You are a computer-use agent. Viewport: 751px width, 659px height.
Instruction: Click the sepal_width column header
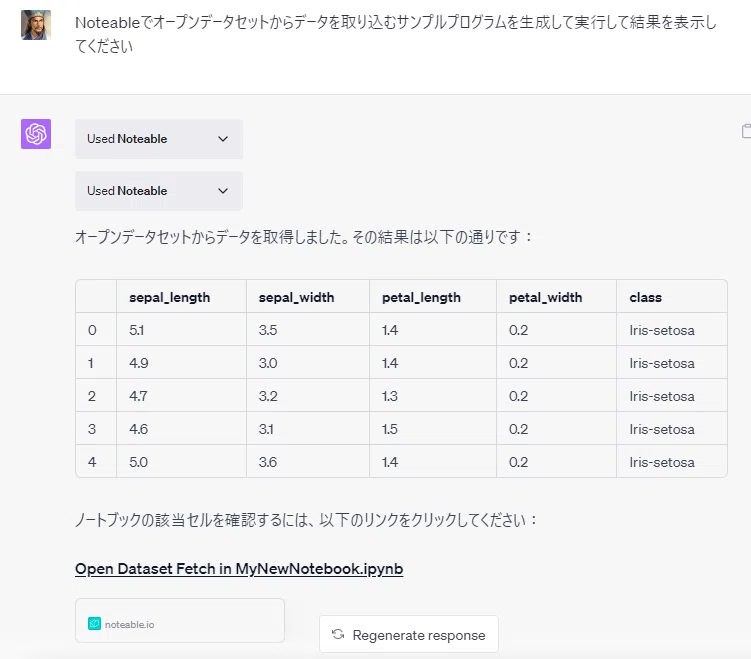(308, 297)
